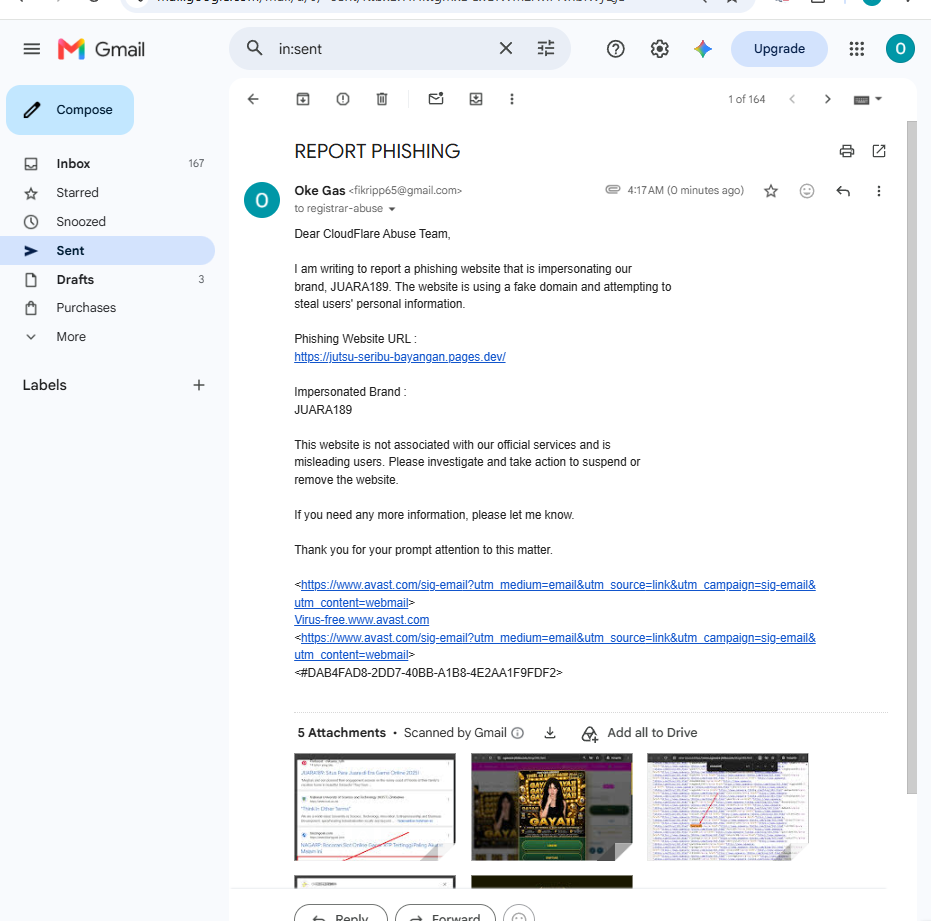Open the Support help icon

click(616, 49)
